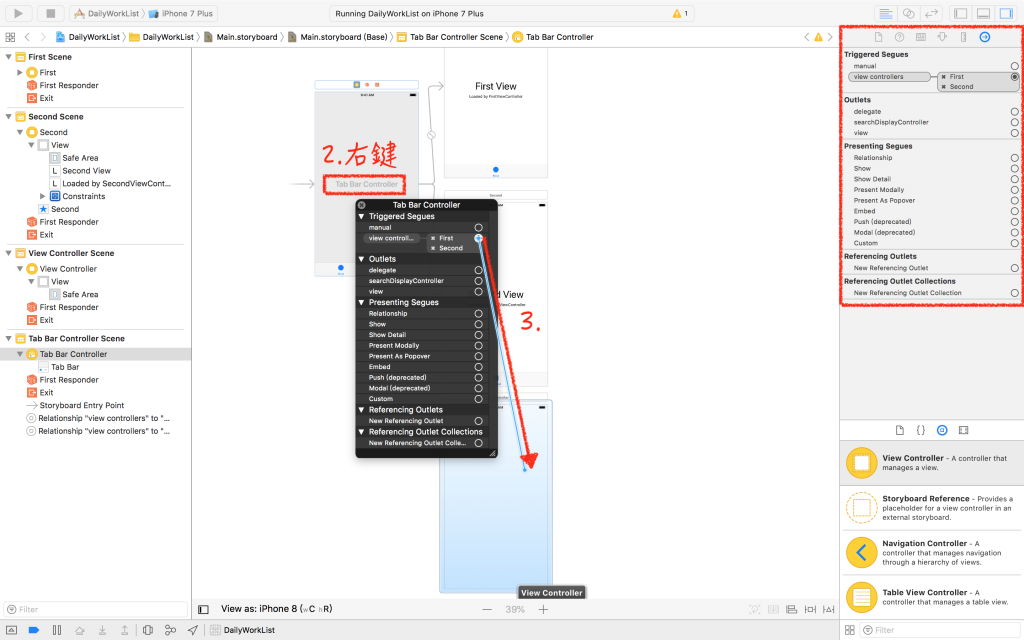This screenshot has width=1024, height=640.
Task: Click the Show Detail segue circle in popup
Action: click(x=479, y=334)
